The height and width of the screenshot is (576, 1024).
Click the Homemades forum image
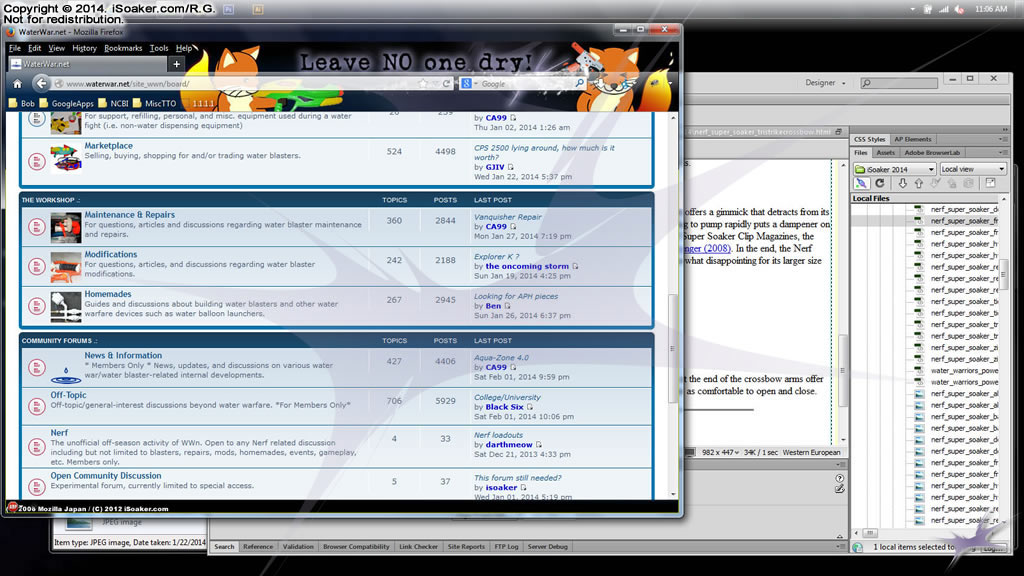pos(66,306)
